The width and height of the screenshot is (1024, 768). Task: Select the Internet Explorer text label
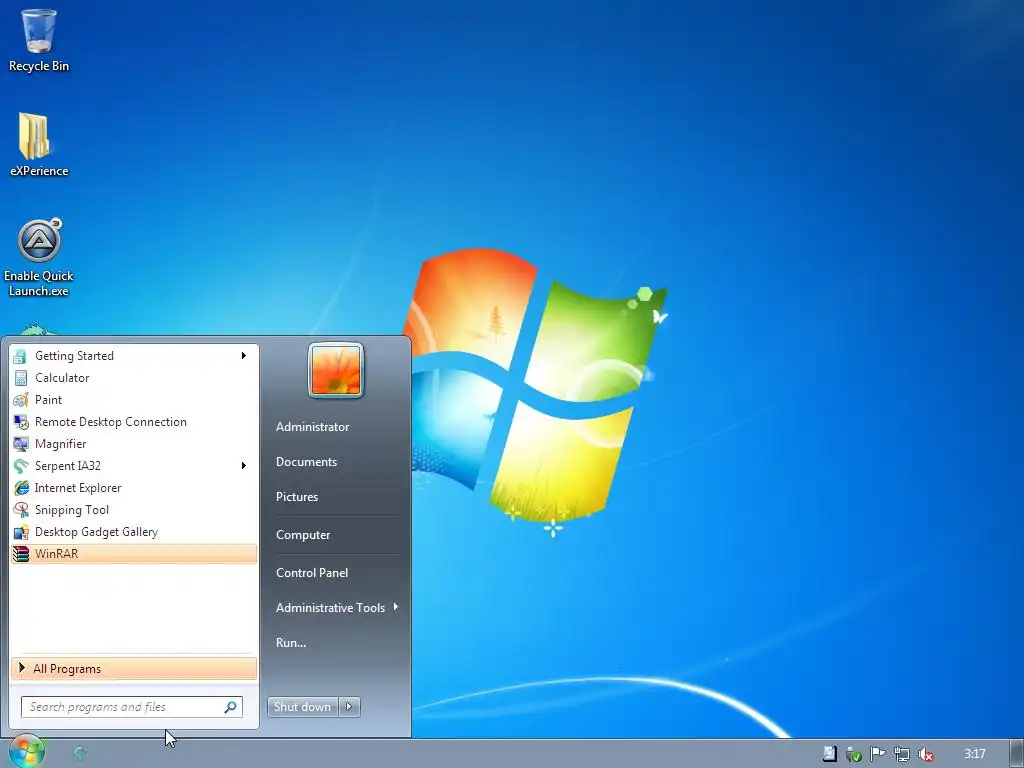(x=78, y=488)
